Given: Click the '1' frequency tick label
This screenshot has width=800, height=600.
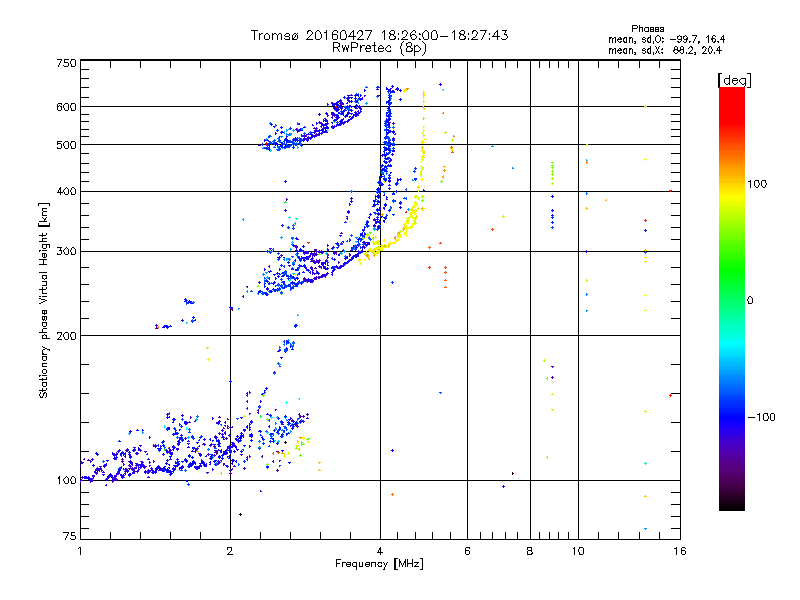Looking at the screenshot, I should pyautogui.click(x=80, y=551).
